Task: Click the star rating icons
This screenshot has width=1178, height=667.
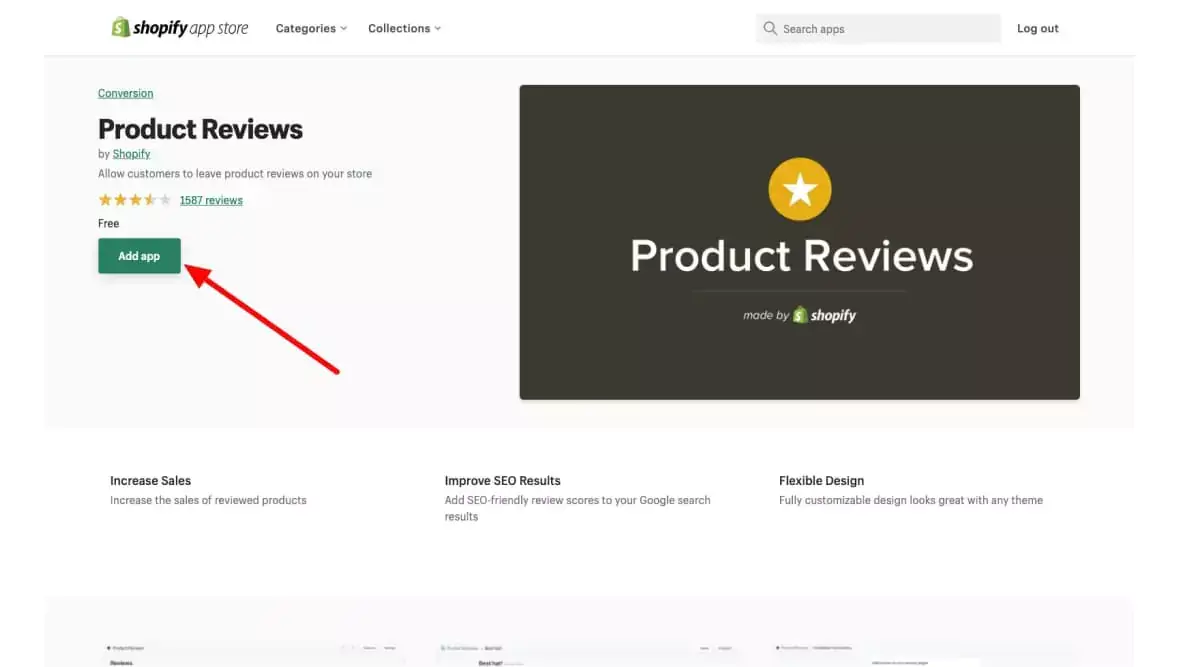Action: 134,200
